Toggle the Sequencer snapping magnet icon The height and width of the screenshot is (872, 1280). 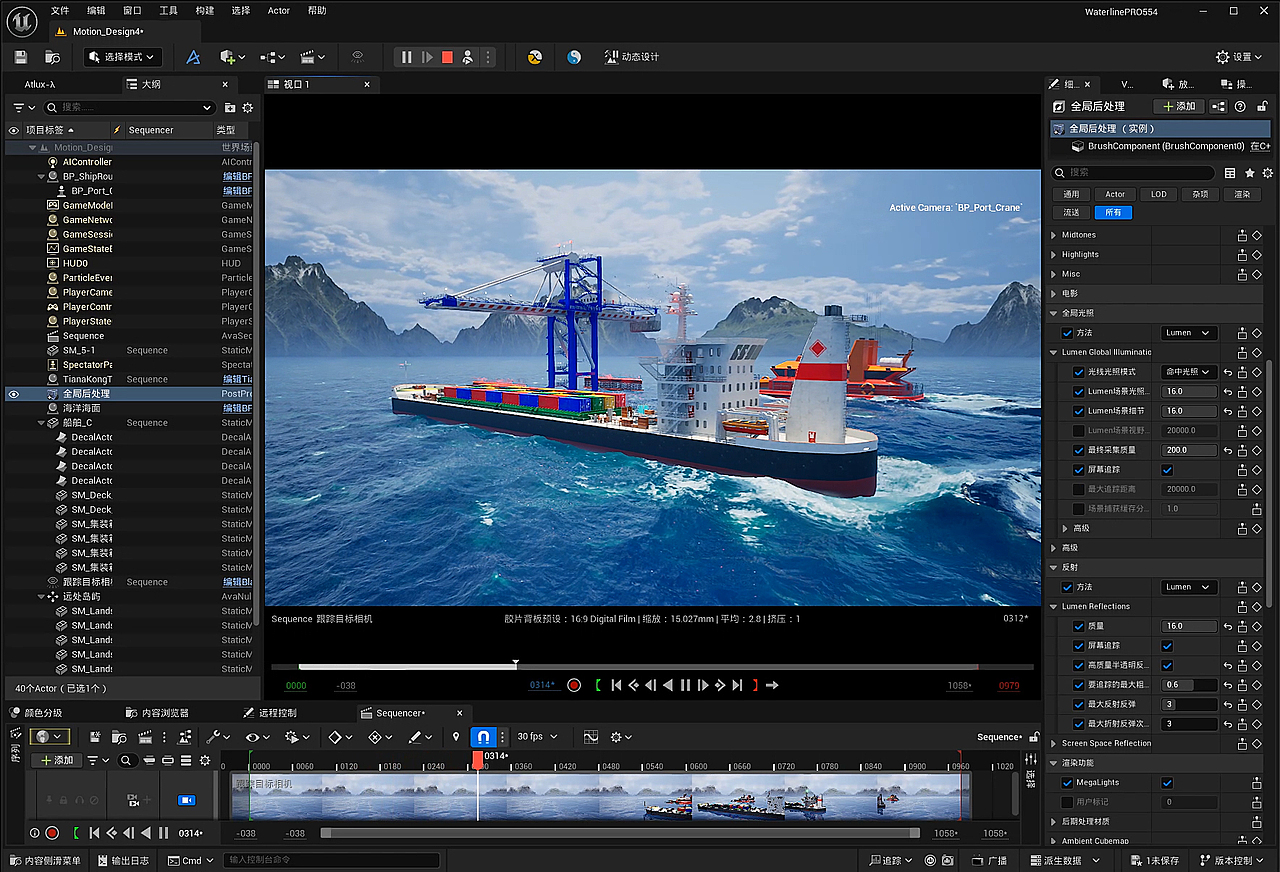pos(483,737)
